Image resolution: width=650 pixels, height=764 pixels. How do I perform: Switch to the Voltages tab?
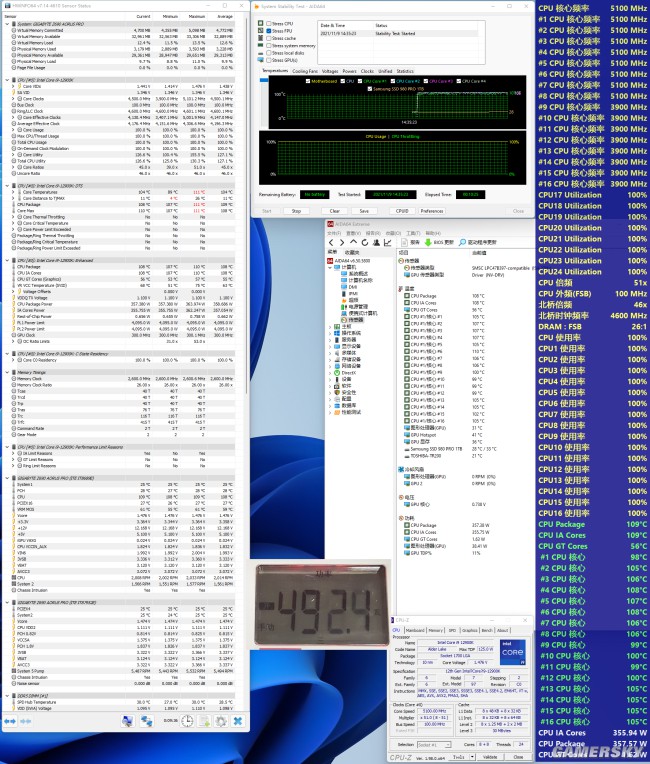(330, 71)
